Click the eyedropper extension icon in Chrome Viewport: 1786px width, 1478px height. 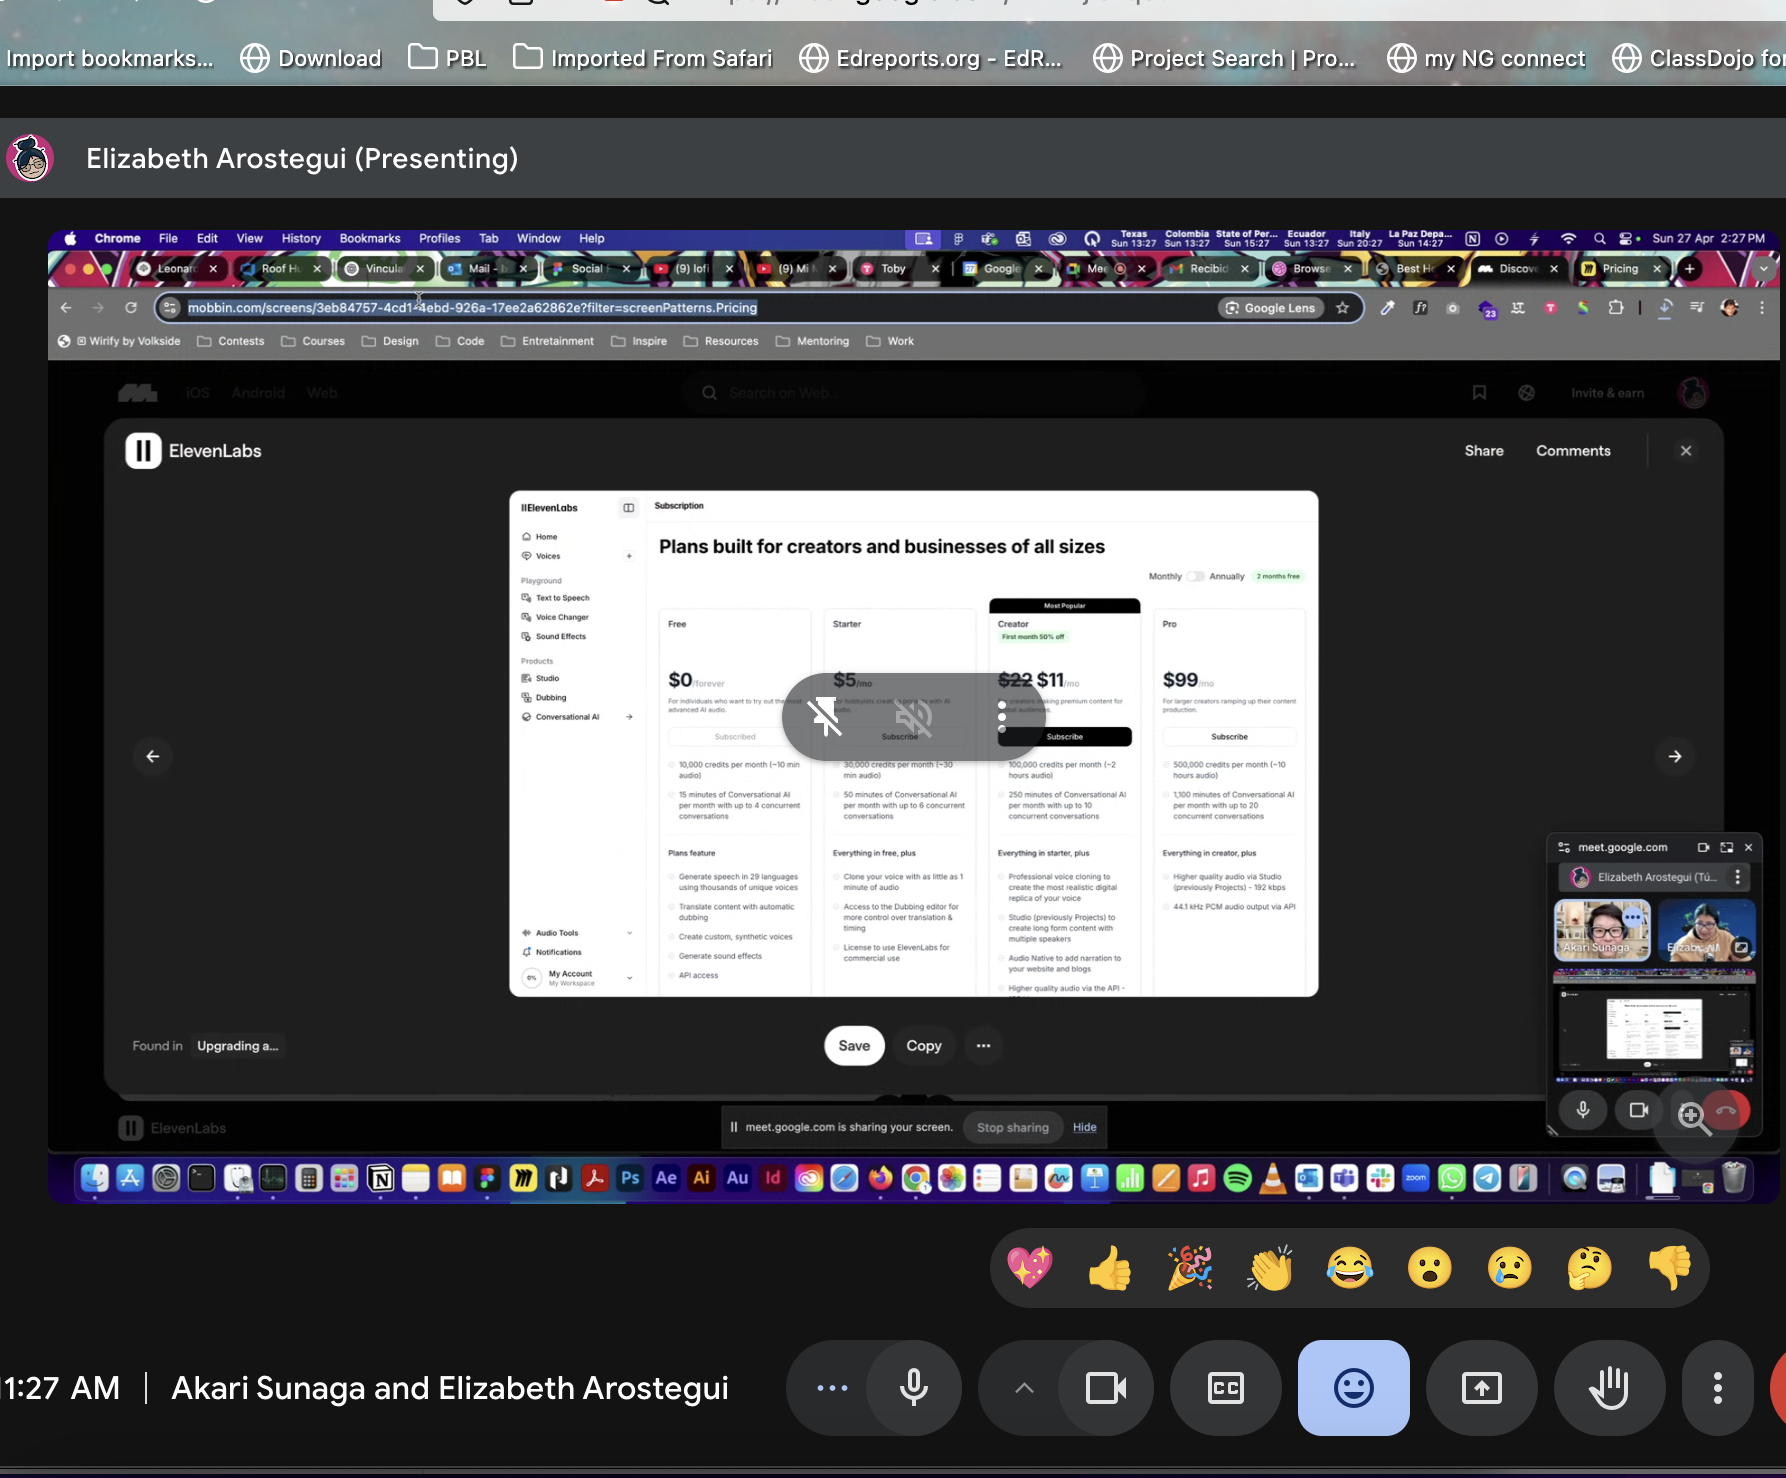tap(1387, 308)
